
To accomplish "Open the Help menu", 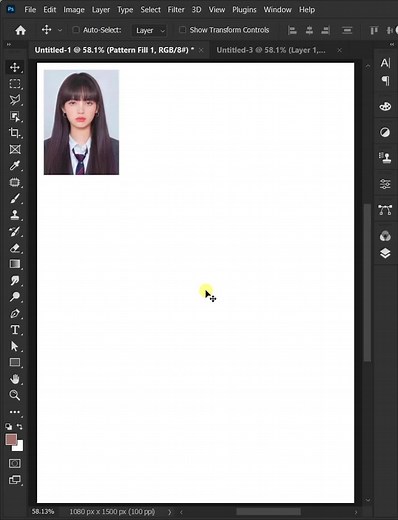I will (x=307, y=10).
